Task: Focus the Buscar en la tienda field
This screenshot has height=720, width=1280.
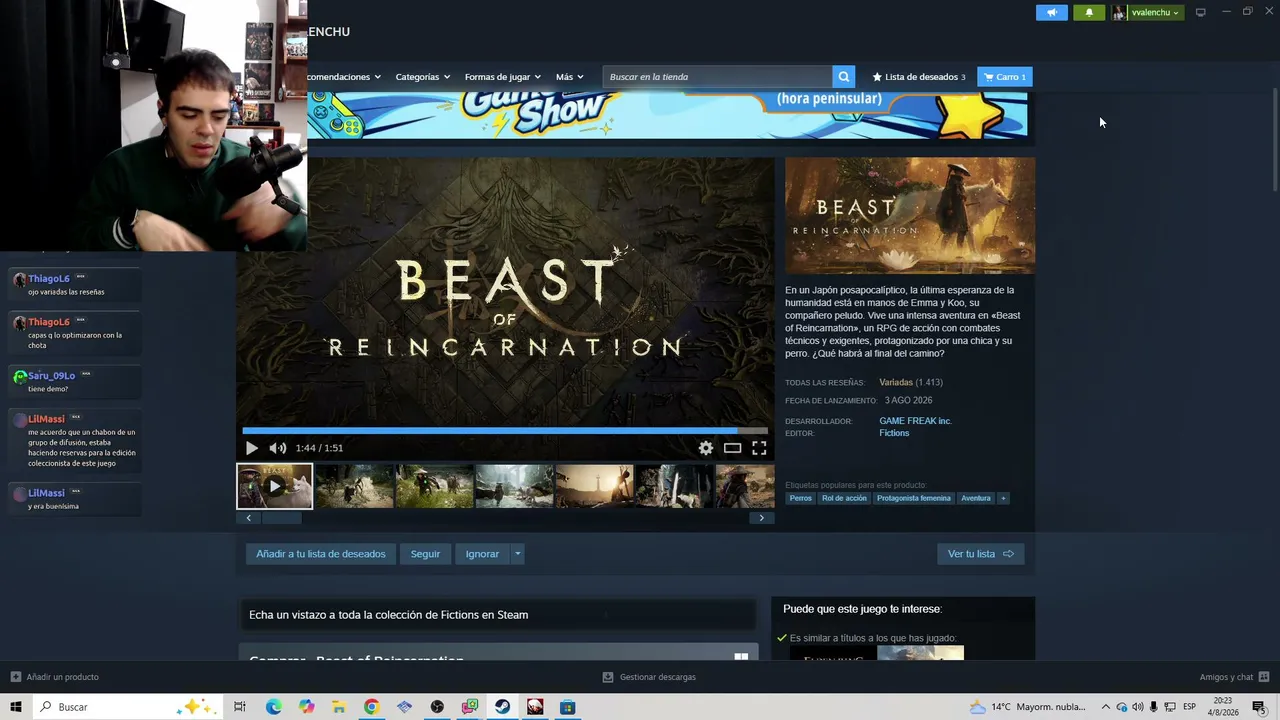Action: [718, 77]
